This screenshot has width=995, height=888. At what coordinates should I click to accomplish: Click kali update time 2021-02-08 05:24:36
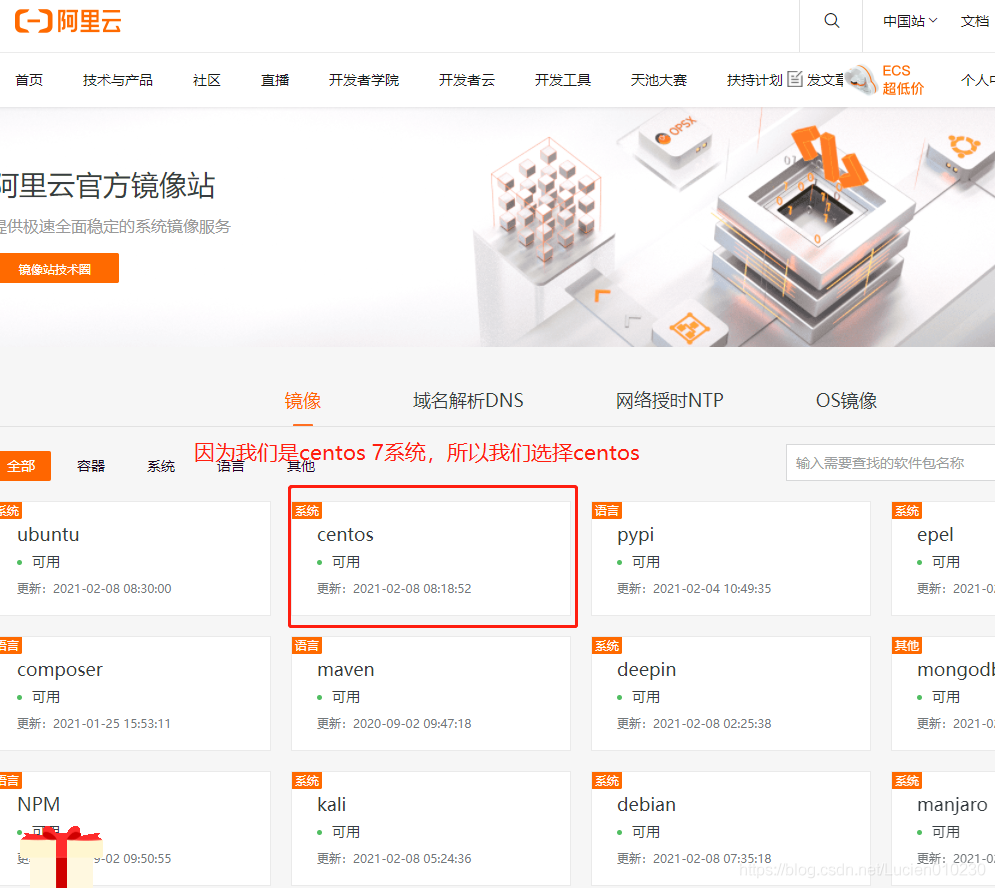click(412, 859)
